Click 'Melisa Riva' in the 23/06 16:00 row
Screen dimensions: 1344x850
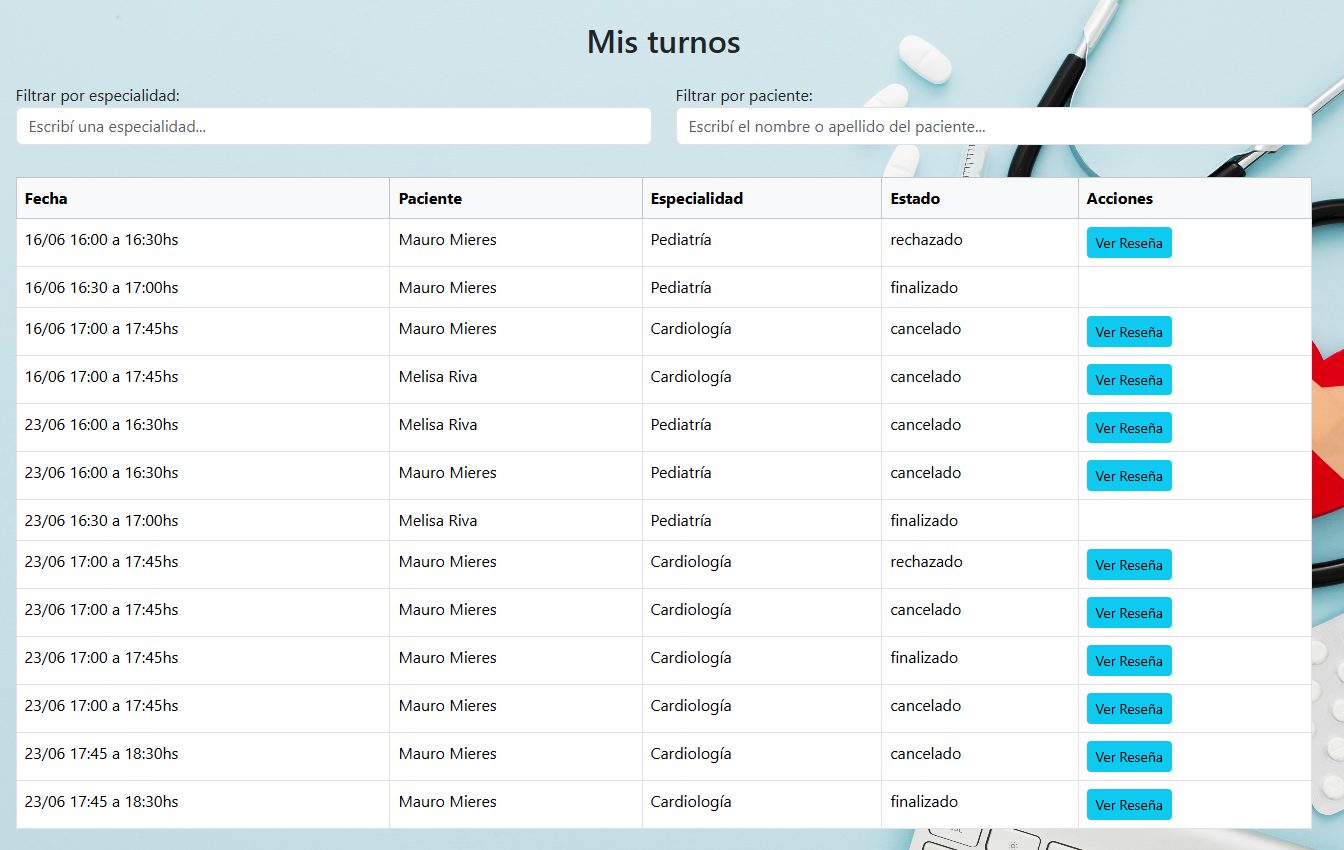pos(438,425)
